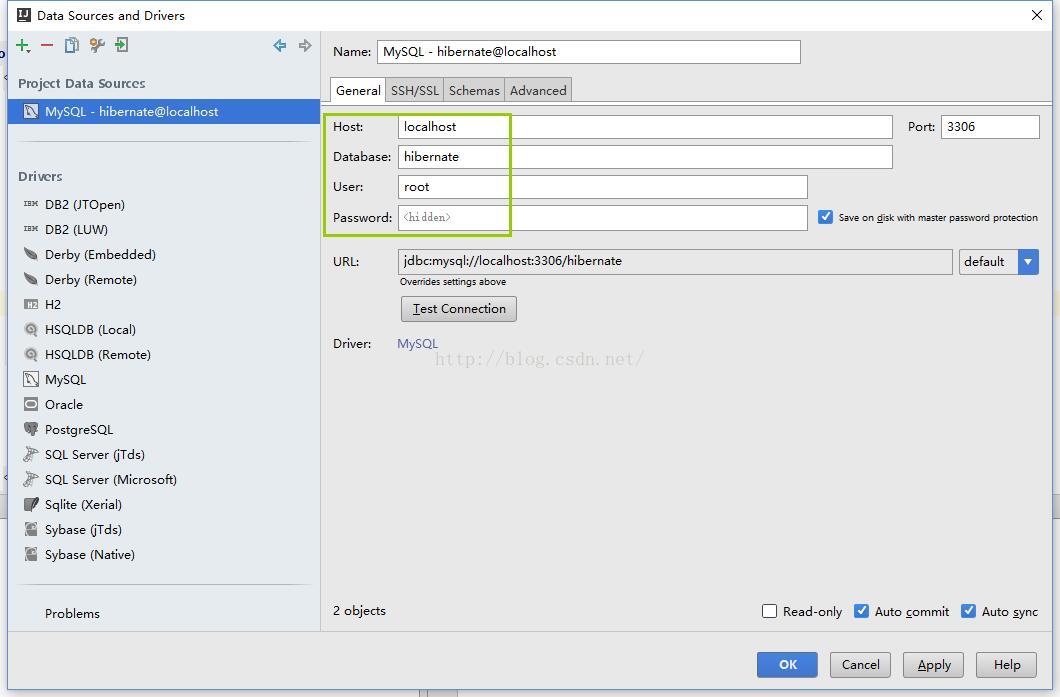
Task: Select the H2 driver
Action: tap(53, 304)
